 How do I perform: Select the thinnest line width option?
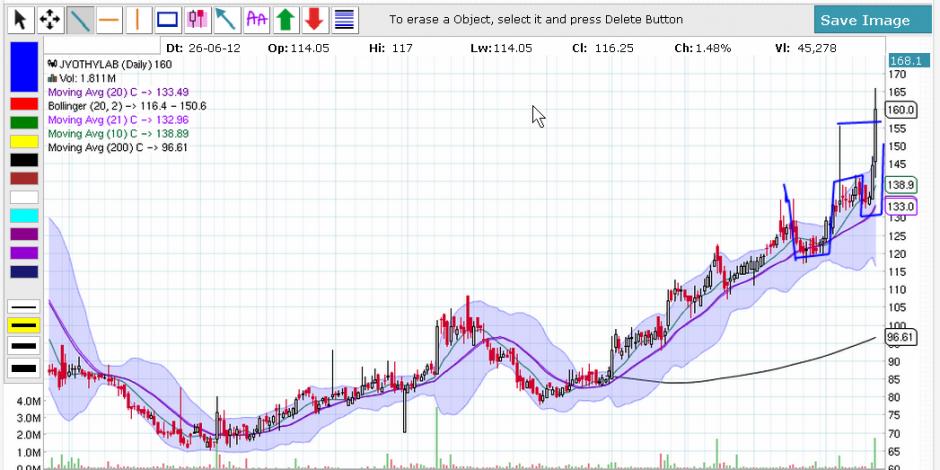tap(24, 307)
